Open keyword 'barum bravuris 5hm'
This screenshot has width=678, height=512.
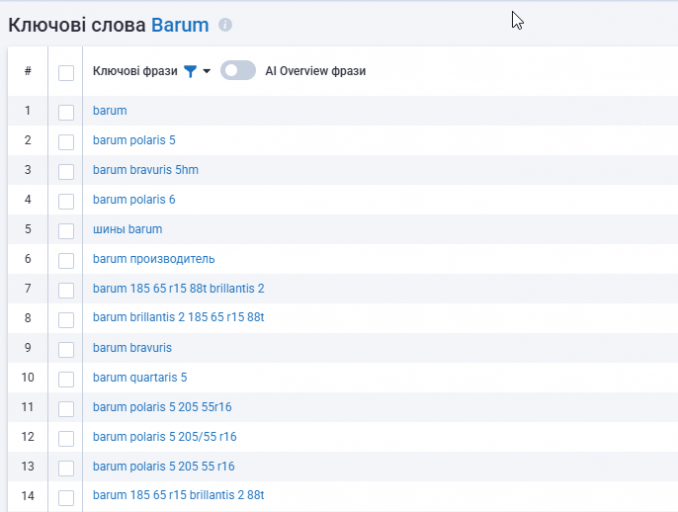click(x=146, y=170)
